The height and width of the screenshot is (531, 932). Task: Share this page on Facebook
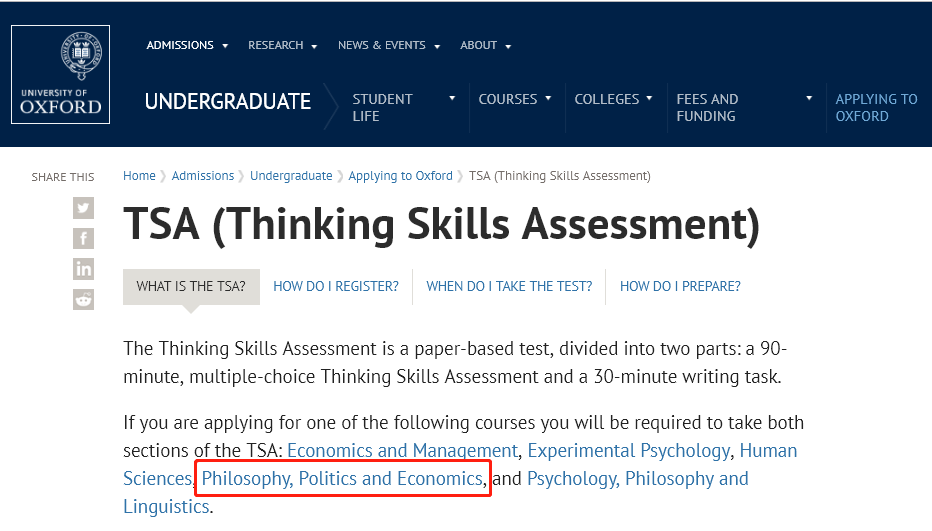click(x=83, y=238)
